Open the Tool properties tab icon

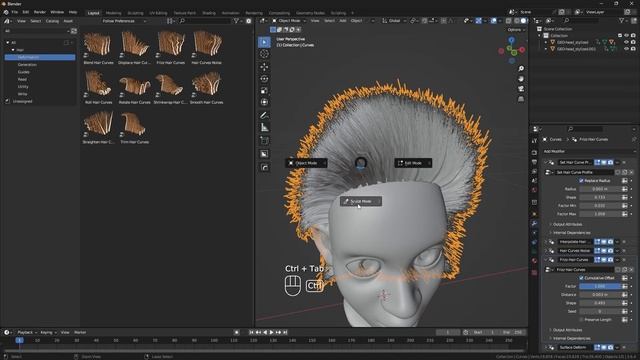coord(534,141)
